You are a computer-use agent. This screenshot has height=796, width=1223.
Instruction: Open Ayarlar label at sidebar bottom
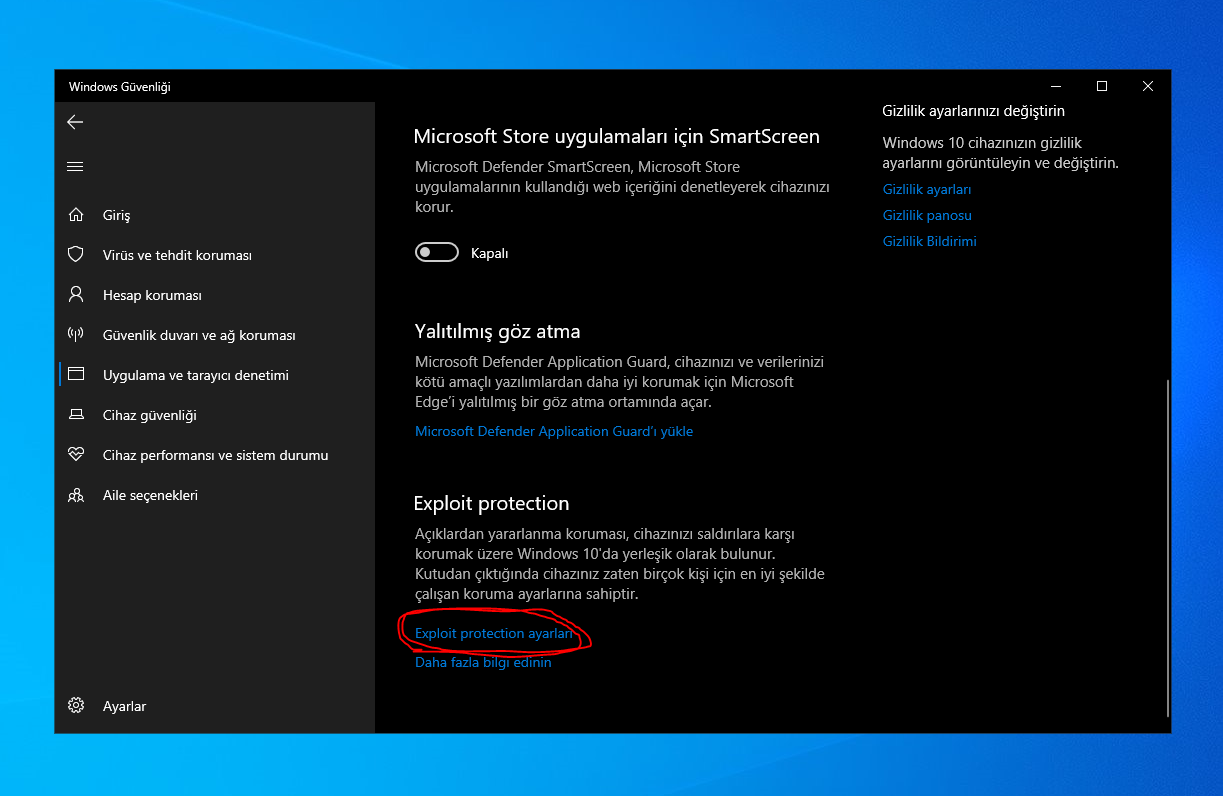tap(124, 706)
